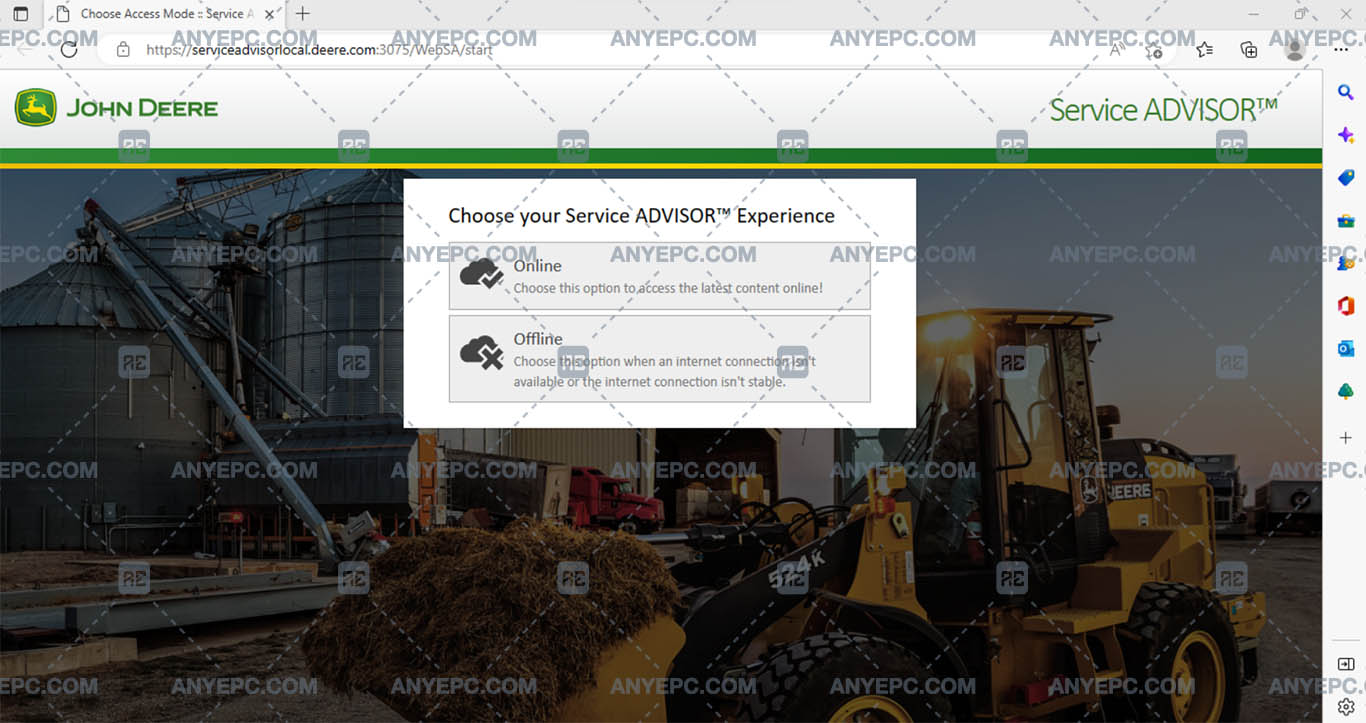Viewport: 1366px width, 723px height.
Task: Open sidebar Search tool
Action: point(1346,92)
